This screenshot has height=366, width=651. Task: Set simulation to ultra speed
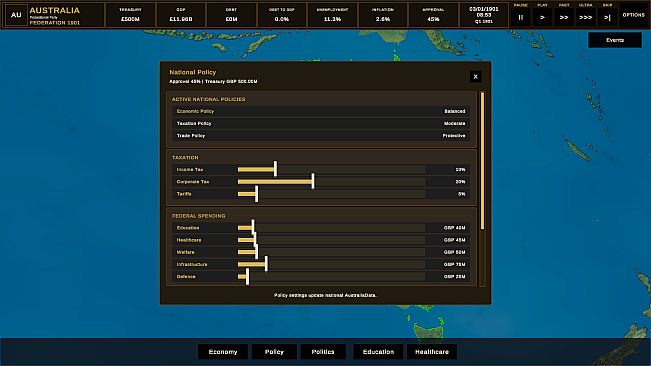click(x=585, y=17)
